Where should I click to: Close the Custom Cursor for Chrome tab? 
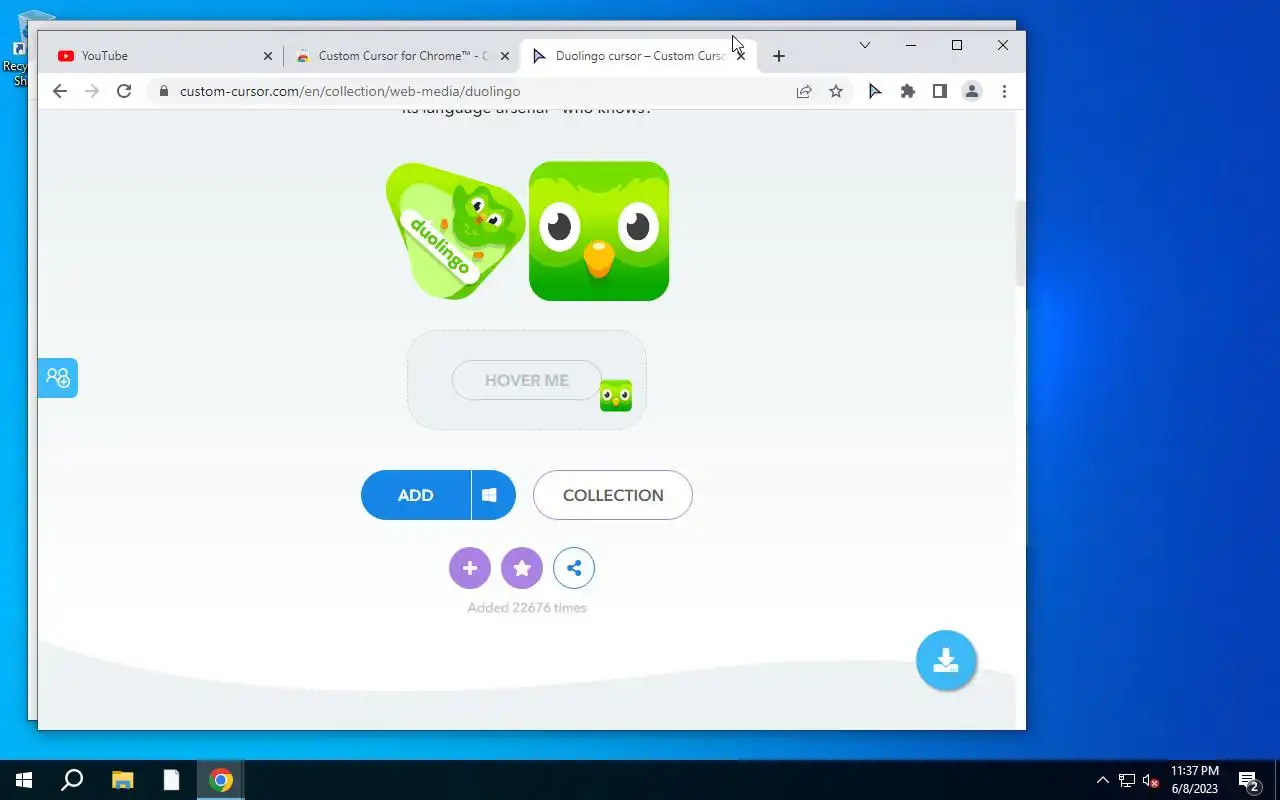tap(505, 56)
